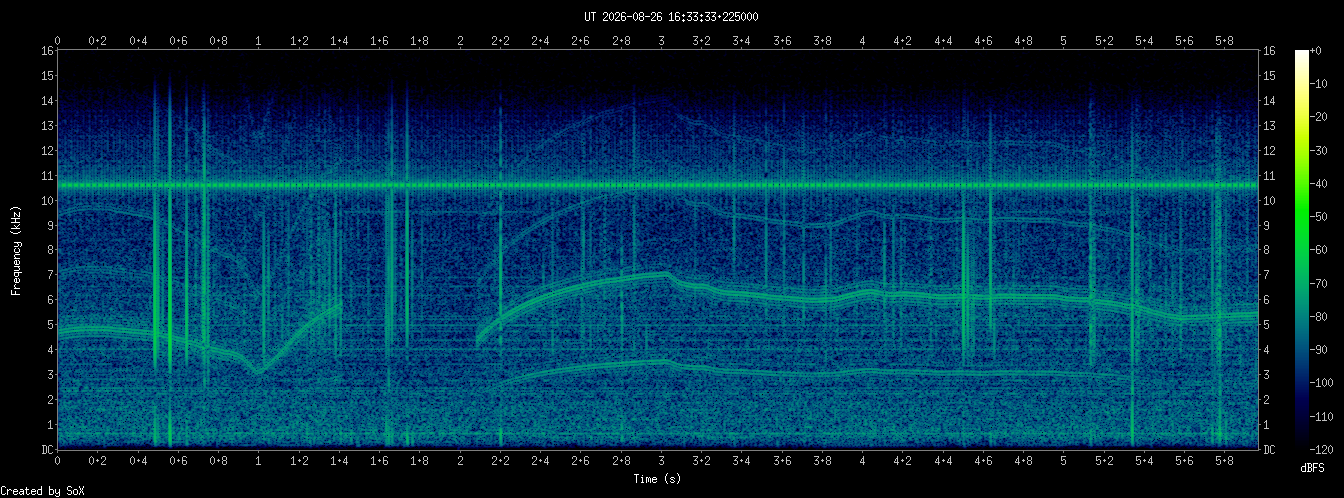Click the white top of the color scale

tap(1301, 54)
